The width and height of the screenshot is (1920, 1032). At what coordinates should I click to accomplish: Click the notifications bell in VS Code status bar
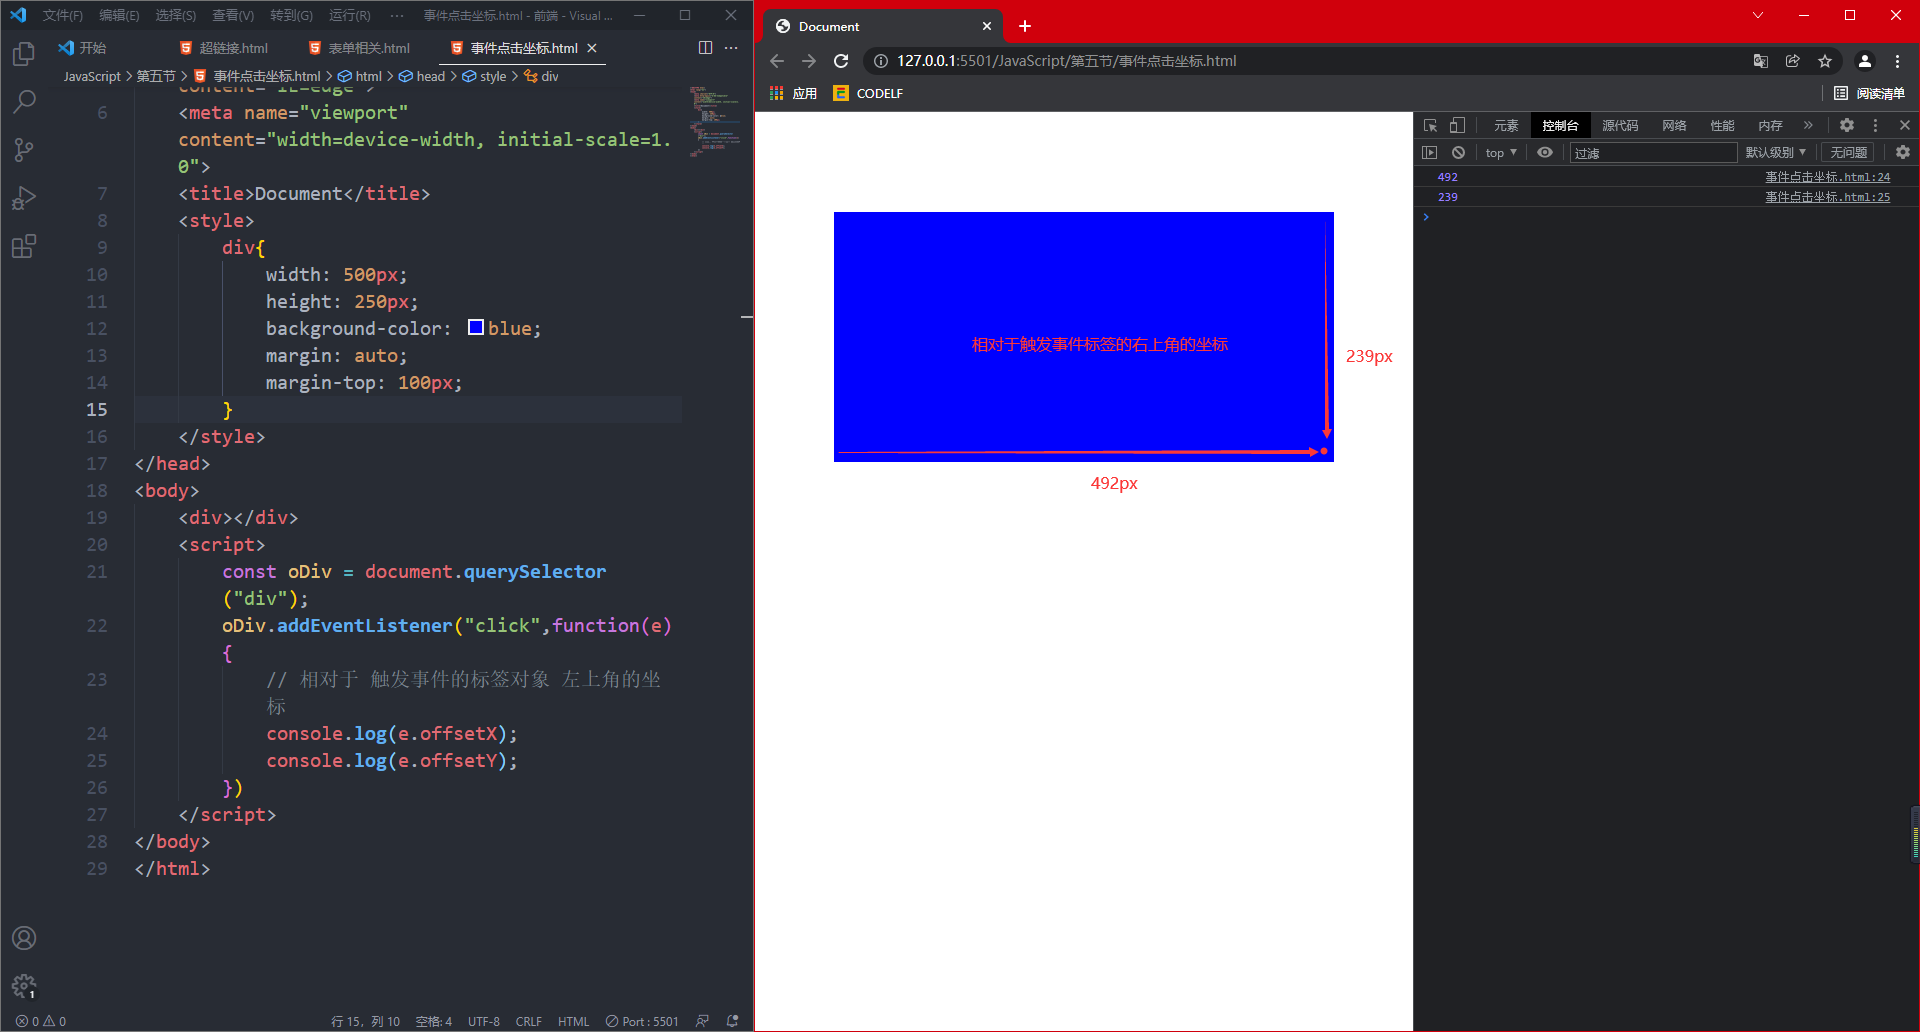click(x=733, y=1021)
